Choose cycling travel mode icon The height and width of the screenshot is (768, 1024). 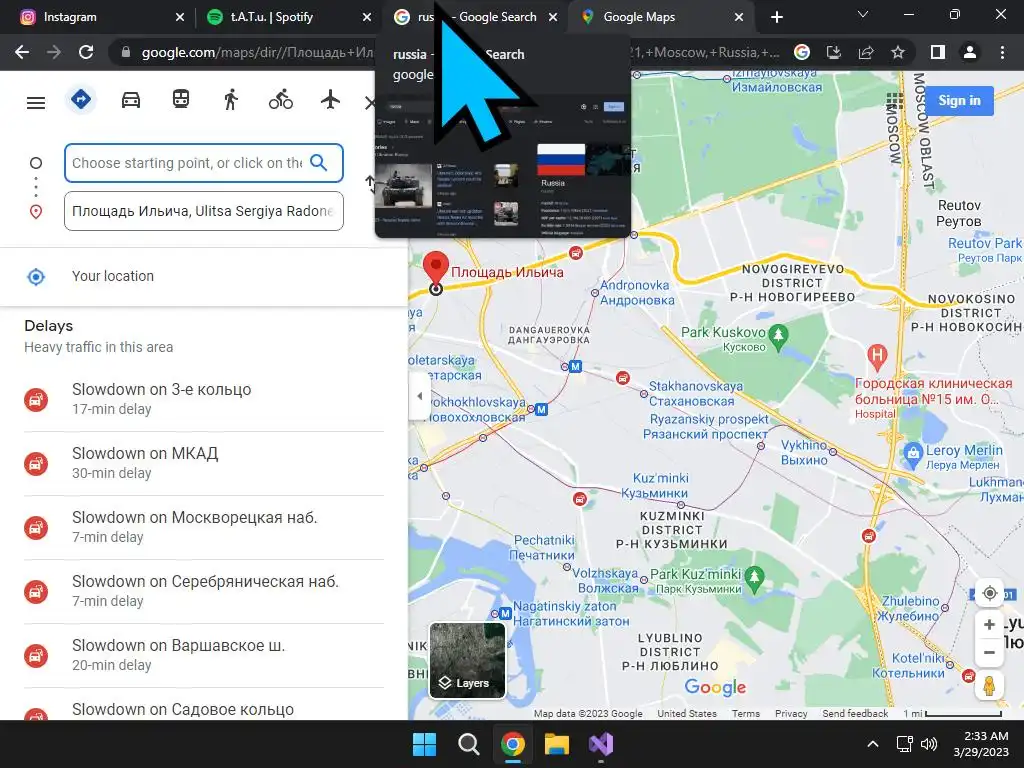281,100
